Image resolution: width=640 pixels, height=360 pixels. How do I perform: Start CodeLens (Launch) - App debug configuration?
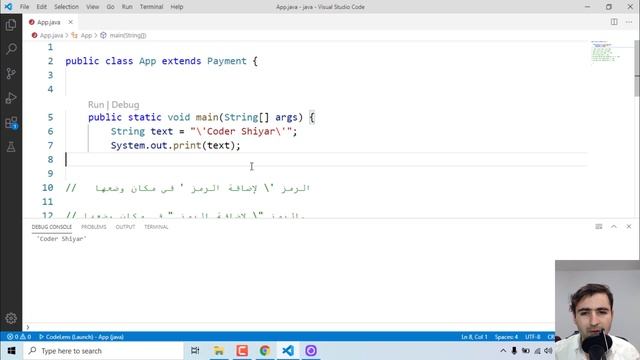[81, 337]
